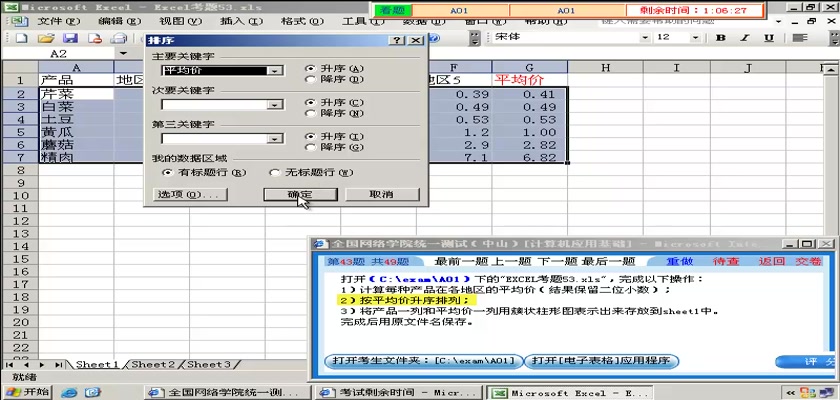
Task: Click the Help question-mark icon in the toolbar
Action: [x=434, y=38]
